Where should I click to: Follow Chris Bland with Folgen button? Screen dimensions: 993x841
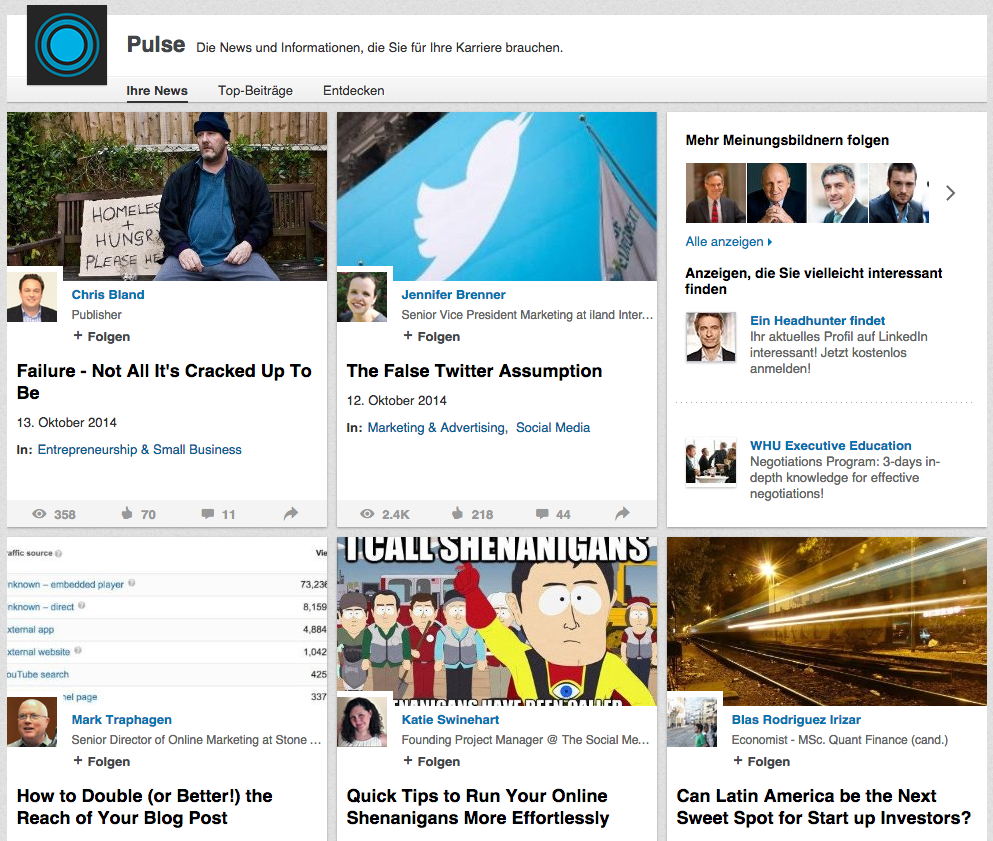[102, 336]
